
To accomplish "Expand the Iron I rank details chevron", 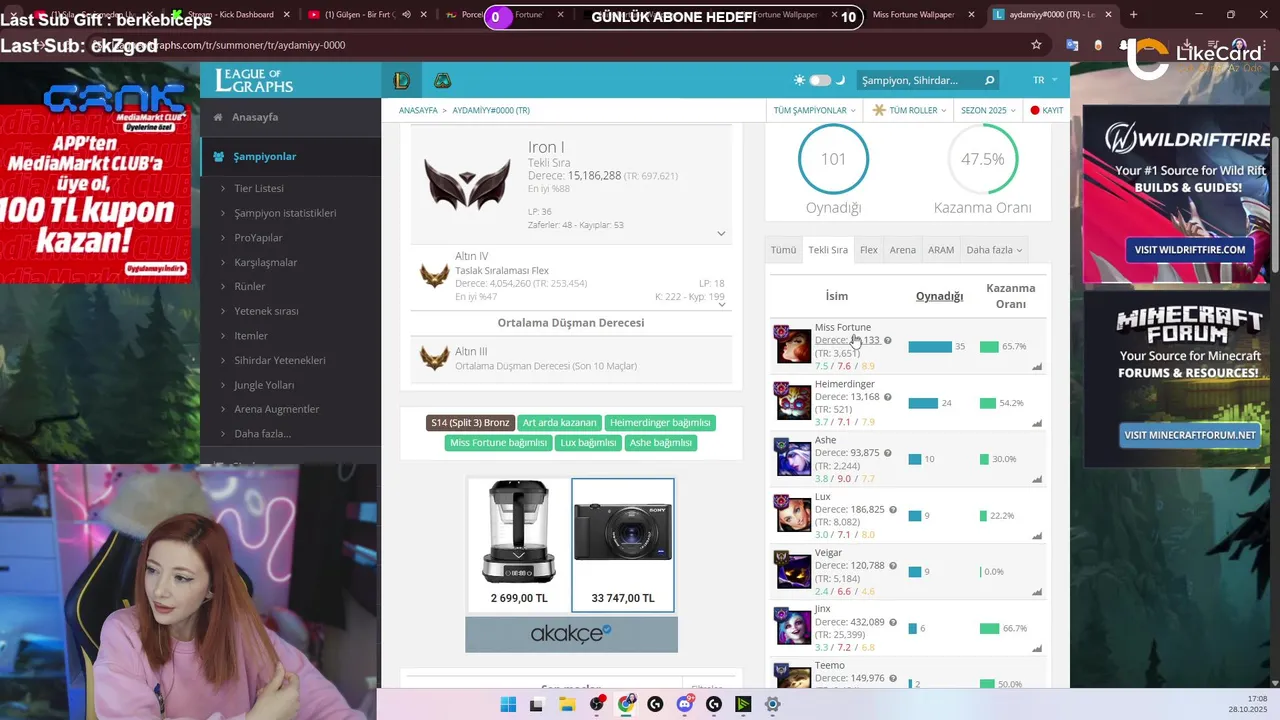I will pyautogui.click(x=721, y=233).
